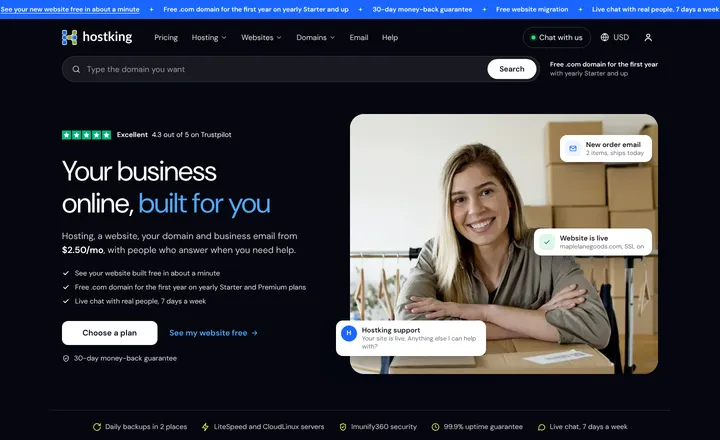Click the Daily backups refresh icon
The height and width of the screenshot is (440, 720).
(97, 427)
